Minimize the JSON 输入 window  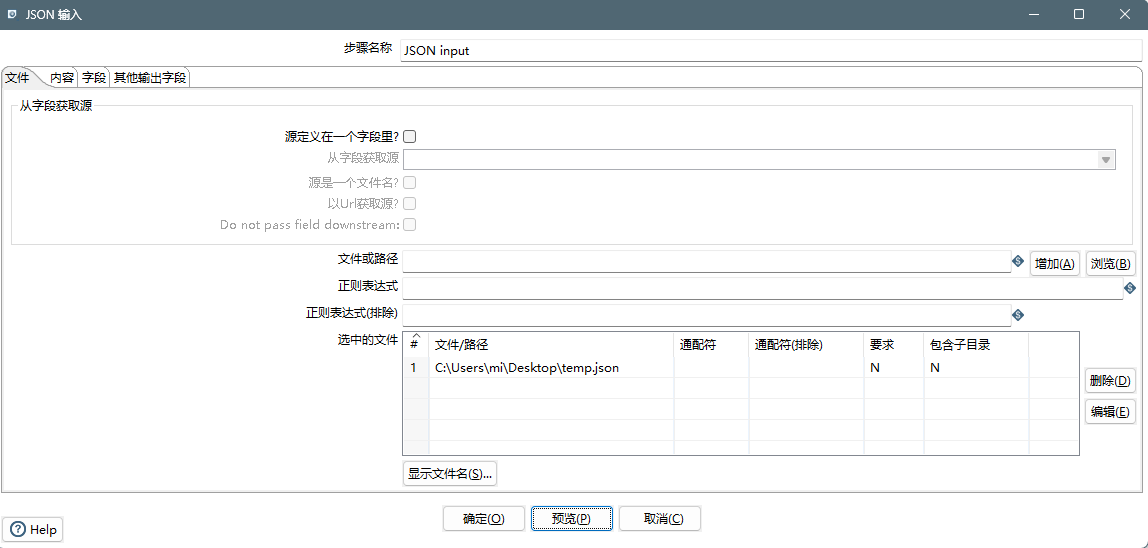coord(1034,15)
